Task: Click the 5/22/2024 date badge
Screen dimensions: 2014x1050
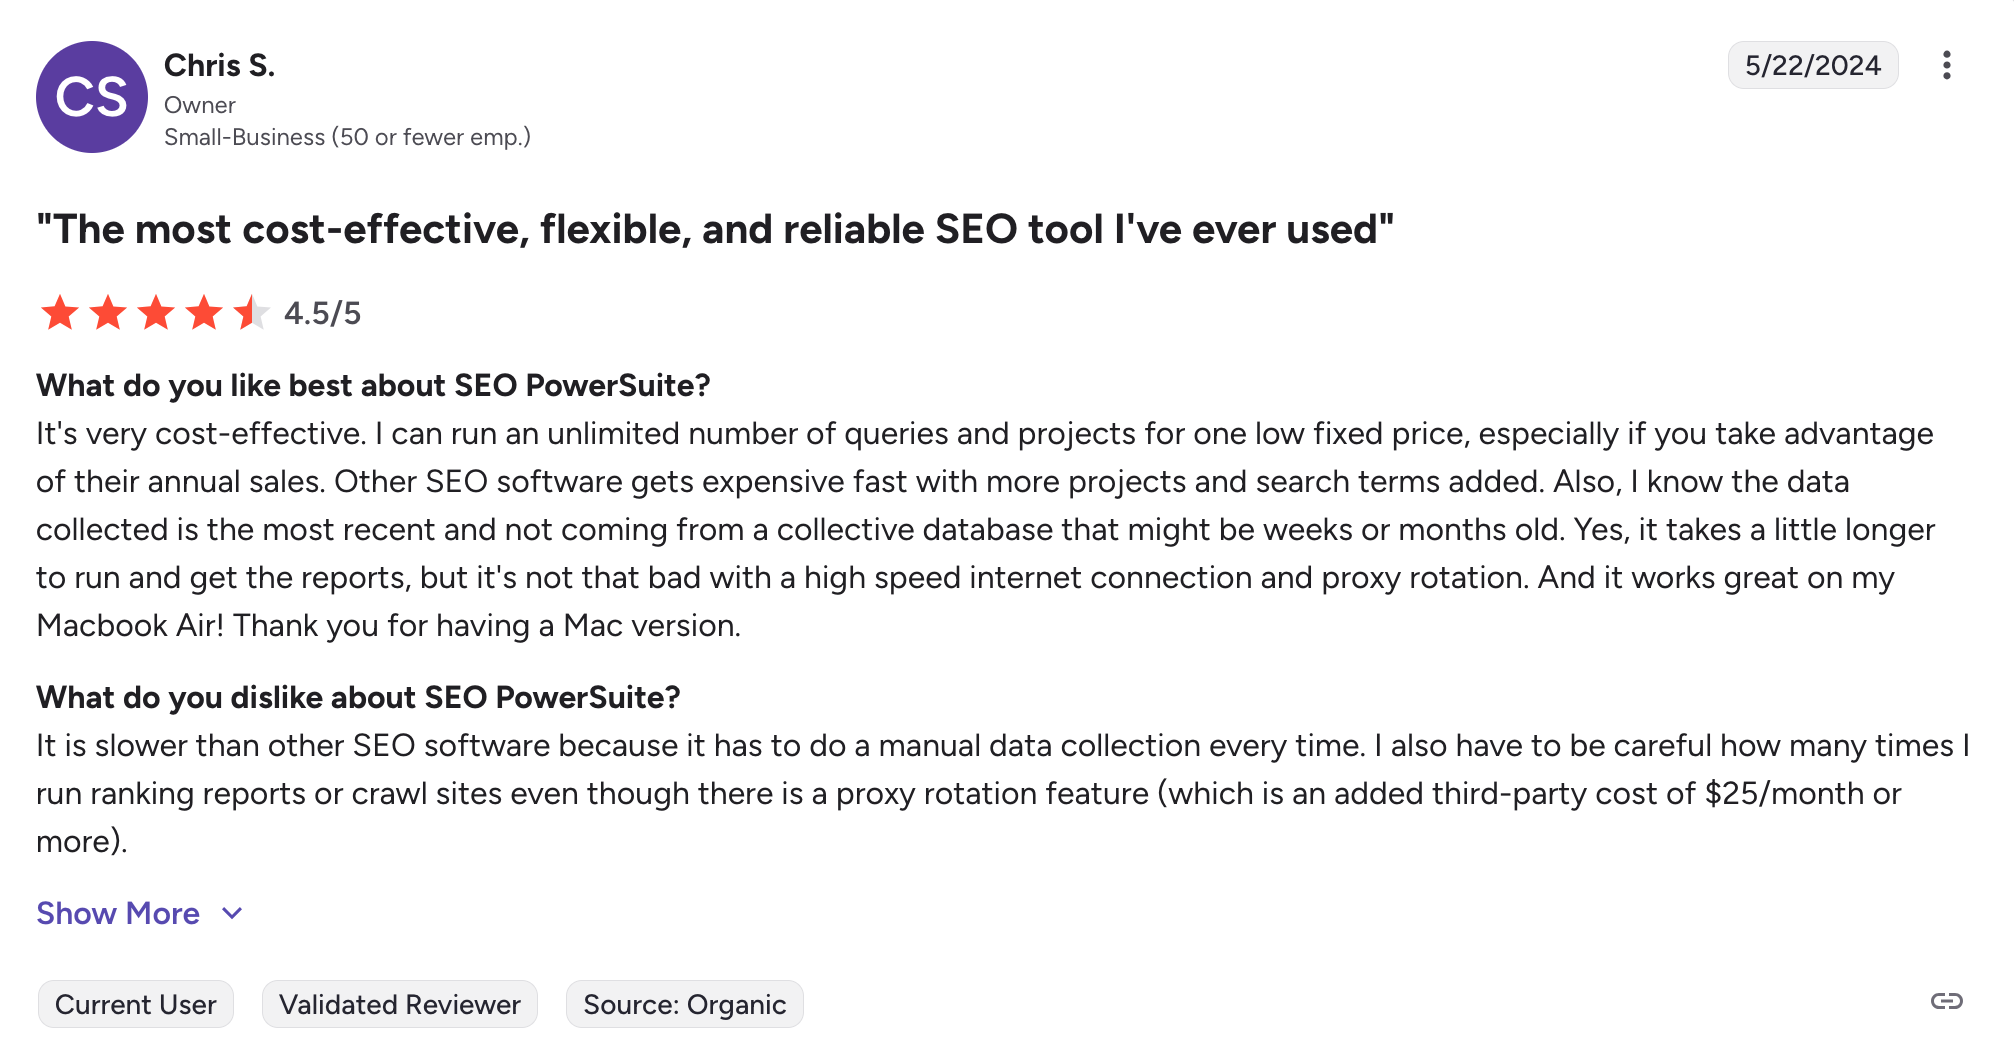Action: point(1812,66)
